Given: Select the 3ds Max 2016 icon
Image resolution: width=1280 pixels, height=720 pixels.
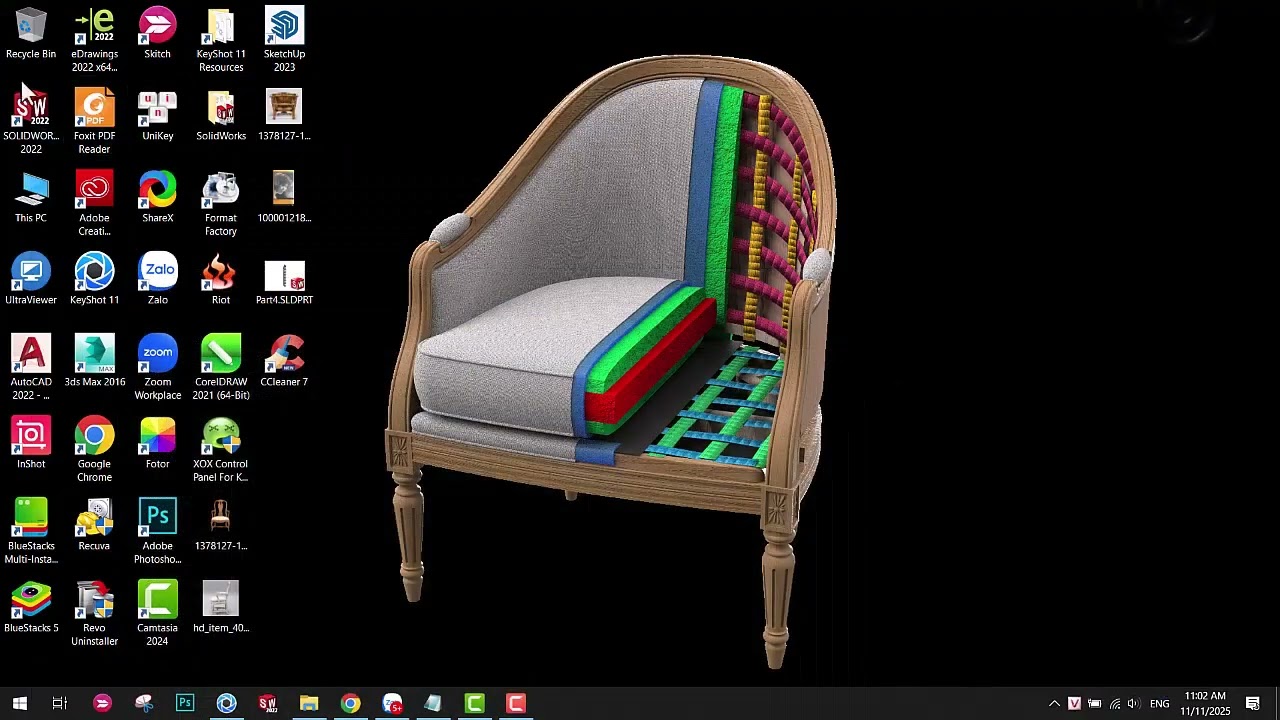Looking at the screenshot, I should 94,362.
